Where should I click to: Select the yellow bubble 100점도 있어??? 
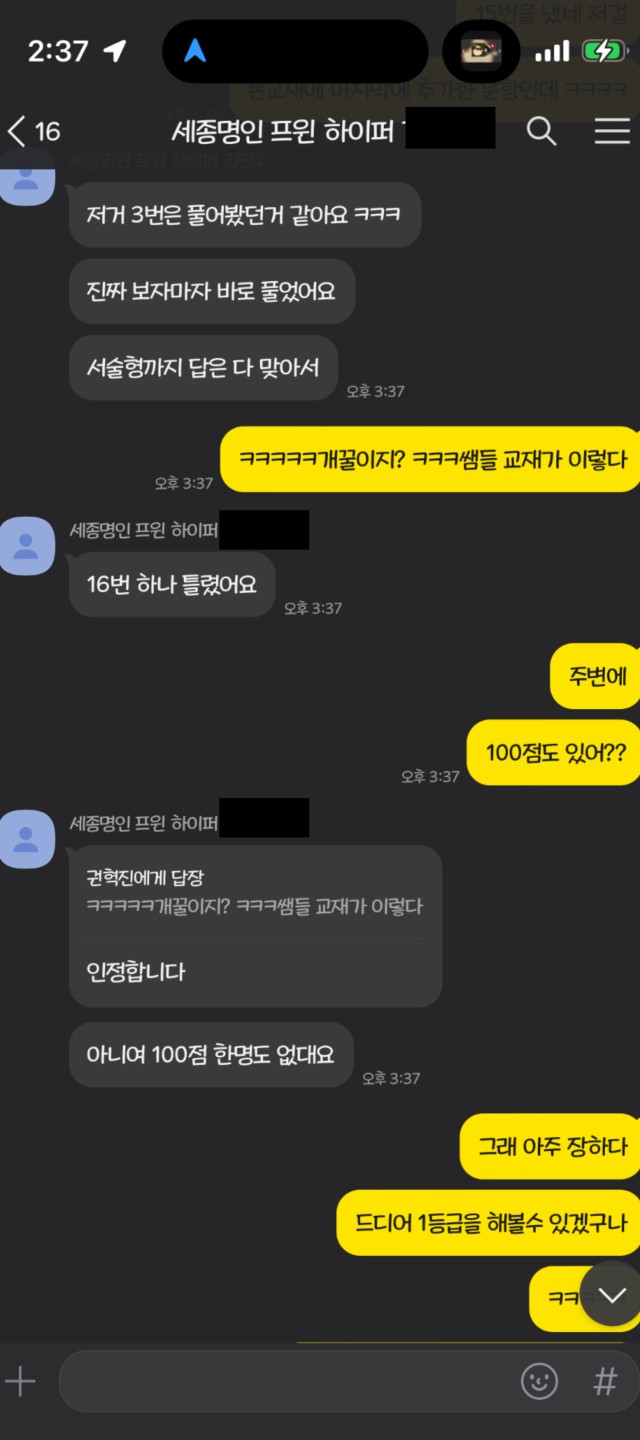tap(553, 752)
